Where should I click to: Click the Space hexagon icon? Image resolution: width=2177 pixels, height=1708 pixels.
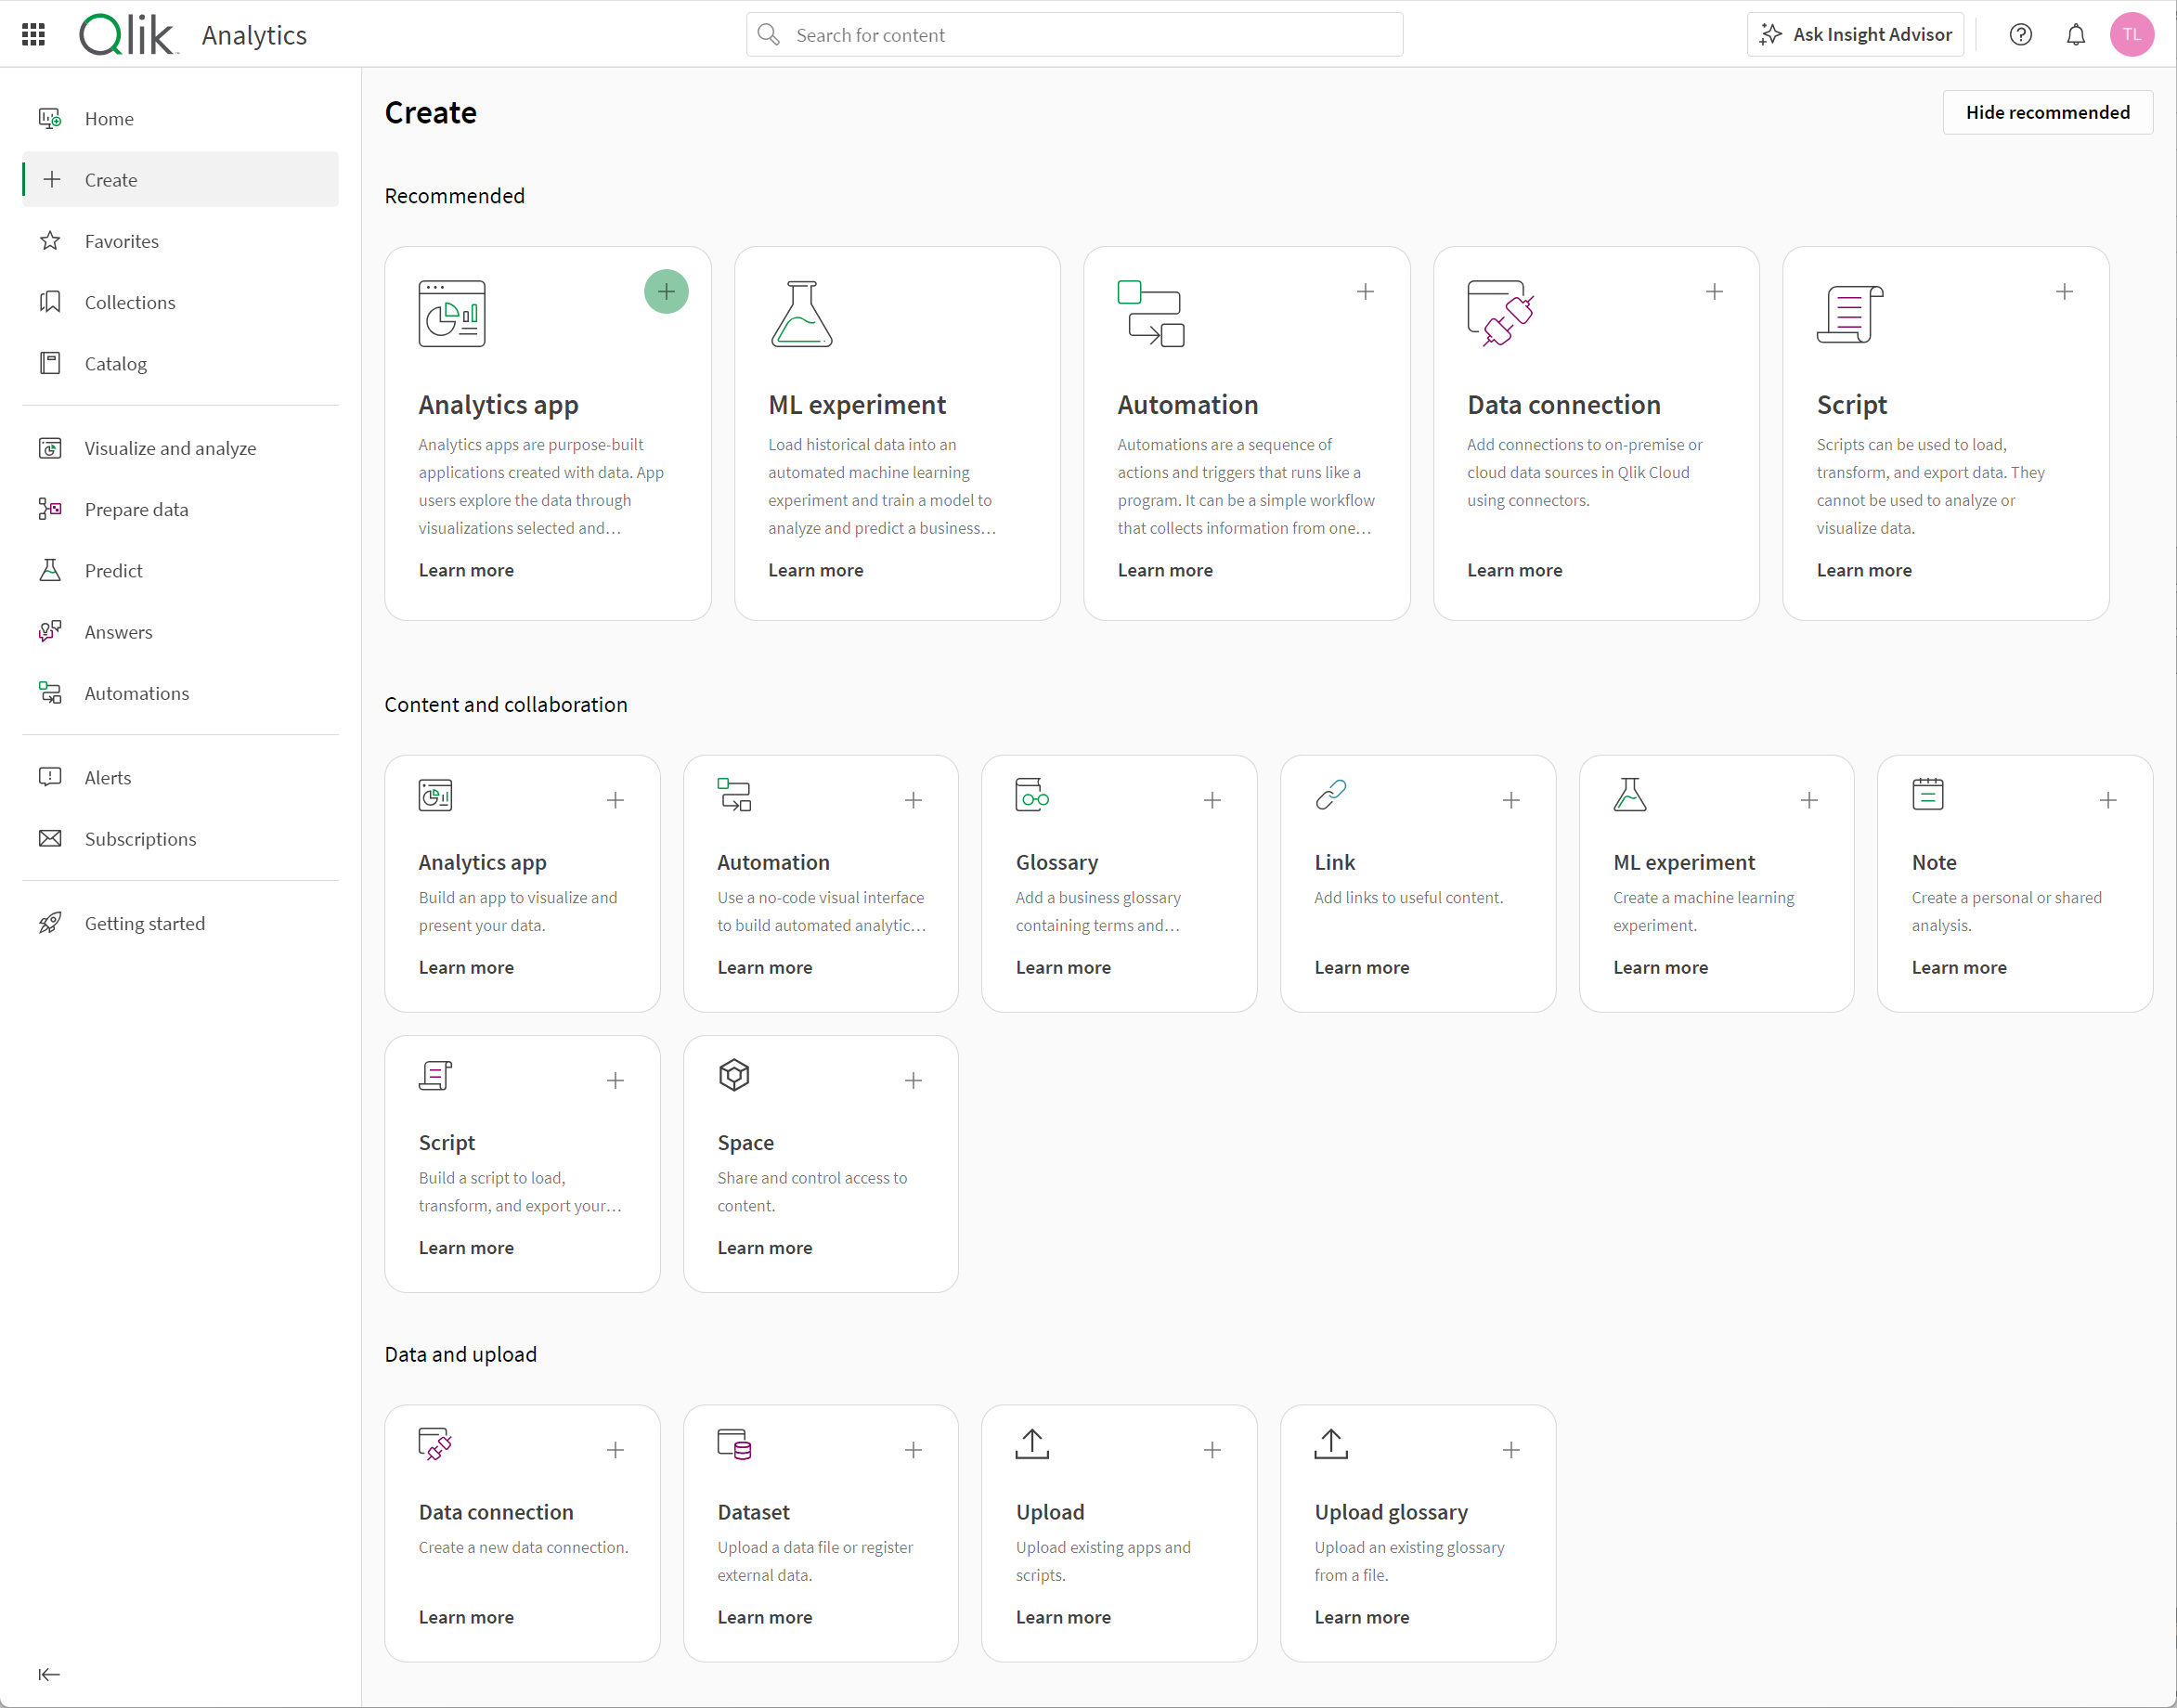pos(733,1076)
